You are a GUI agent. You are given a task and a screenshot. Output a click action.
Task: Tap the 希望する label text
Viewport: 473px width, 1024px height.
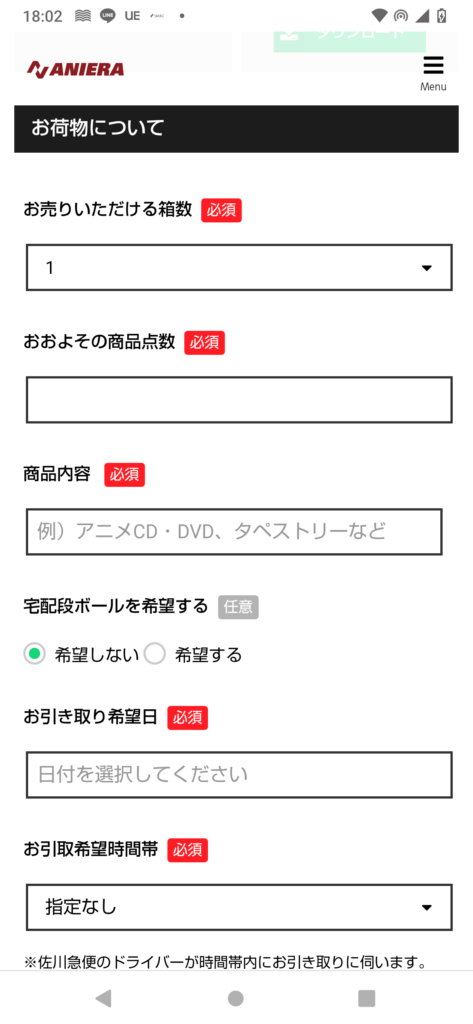tap(208, 655)
